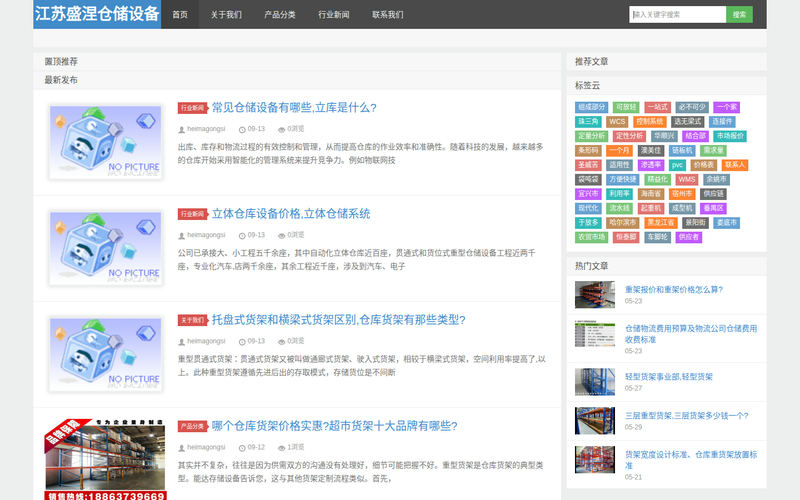Open the 首页 navigation tab
800x500 pixels.
click(x=180, y=14)
